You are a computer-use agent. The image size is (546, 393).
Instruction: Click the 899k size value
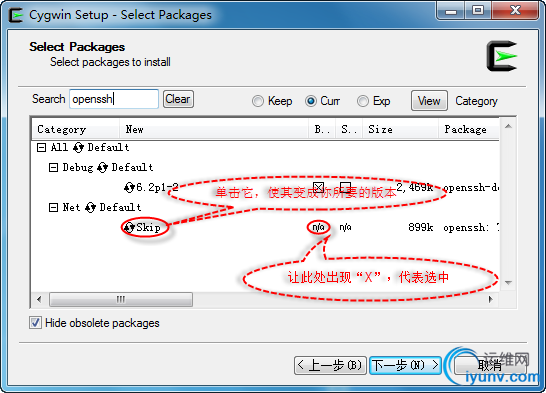pos(421,228)
